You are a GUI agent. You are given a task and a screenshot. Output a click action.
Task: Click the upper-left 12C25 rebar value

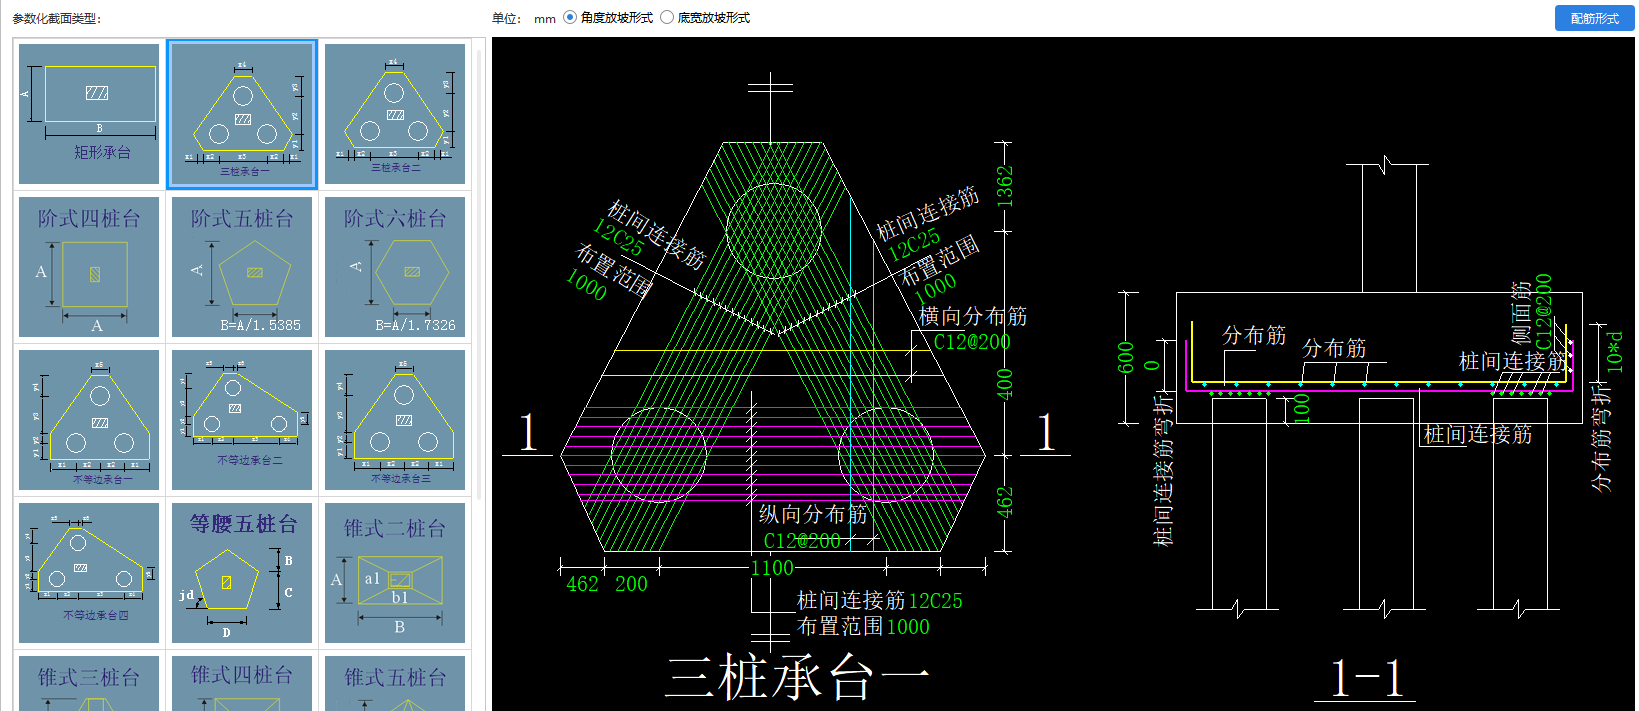coord(618,238)
